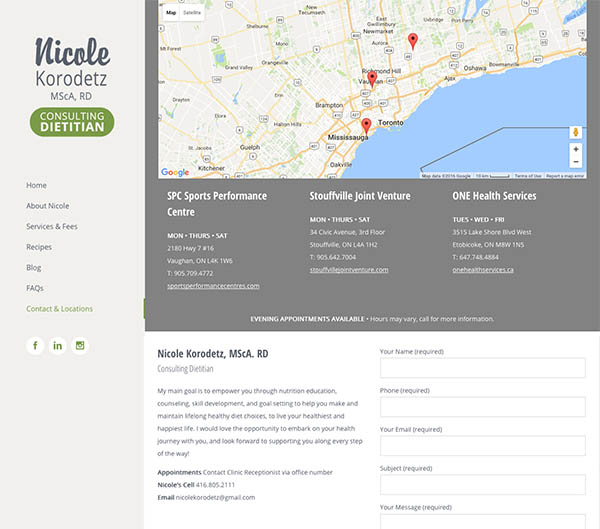This screenshot has width=600, height=529.
Task: Open the Facebook social icon
Action: click(x=35, y=346)
